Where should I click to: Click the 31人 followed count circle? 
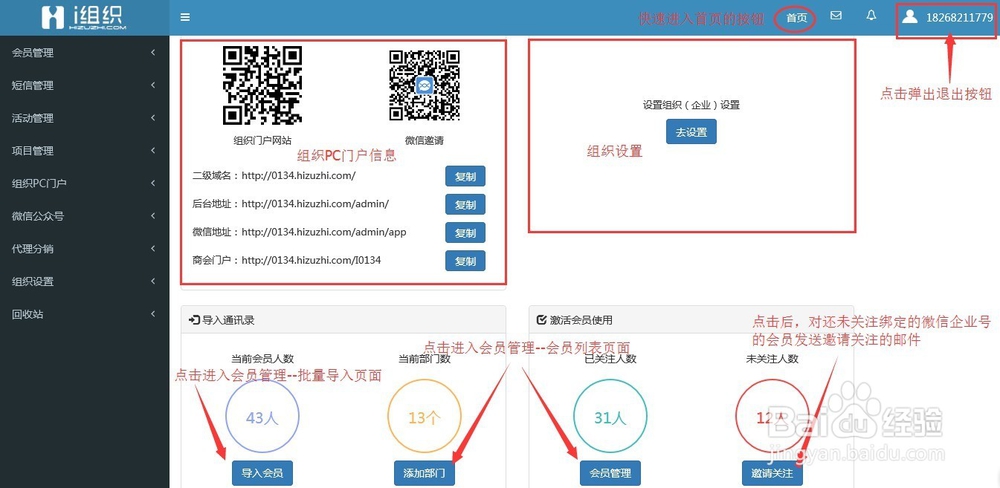(x=610, y=418)
